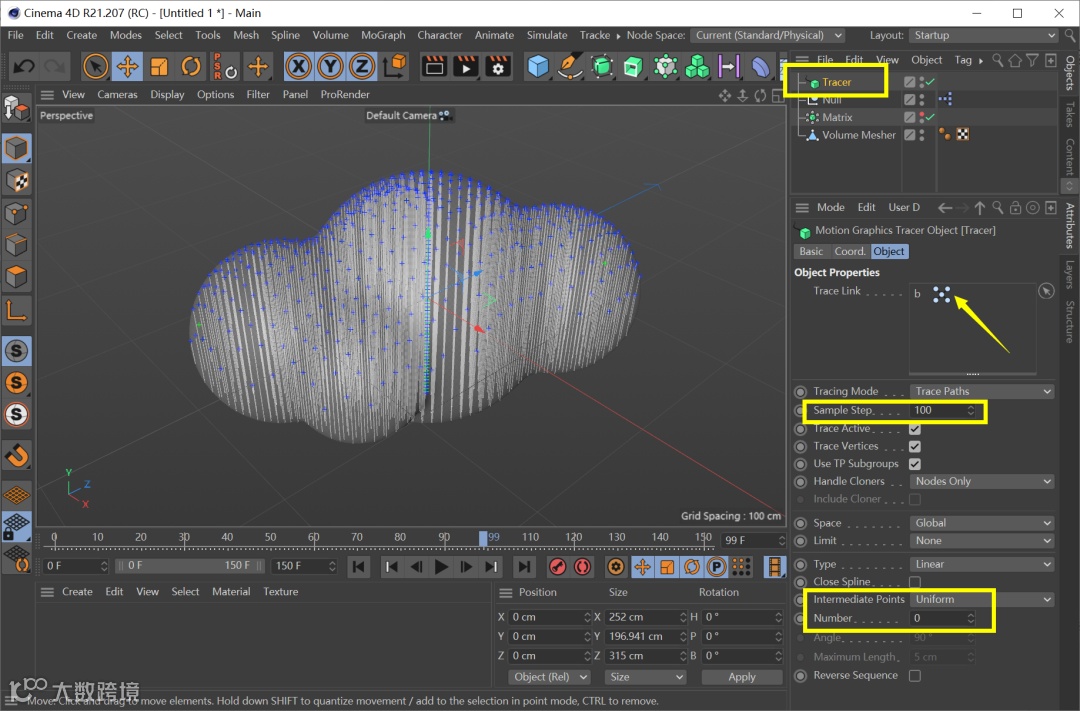Open the MoGraph menu
Screen dimensions: 1080x711
(x=383, y=35)
